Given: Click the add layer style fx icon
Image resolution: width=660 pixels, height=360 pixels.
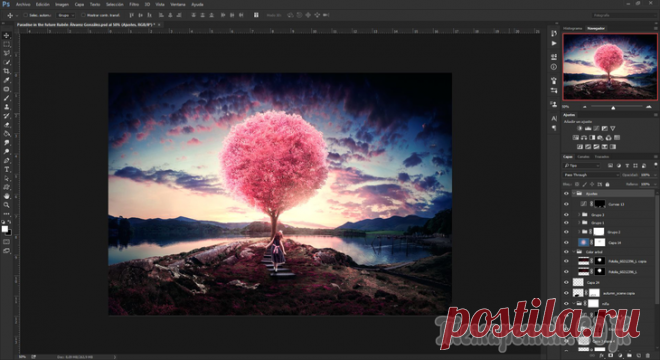Looking at the screenshot, I should [601, 356].
